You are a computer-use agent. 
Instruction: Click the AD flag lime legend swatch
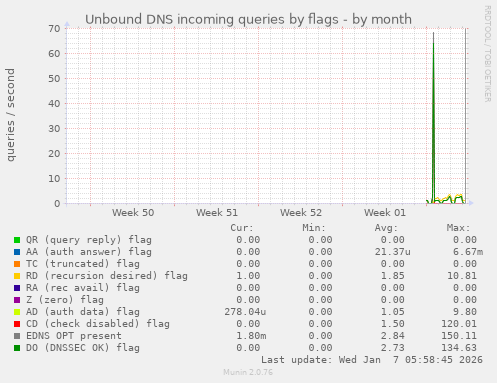click(17, 312)
